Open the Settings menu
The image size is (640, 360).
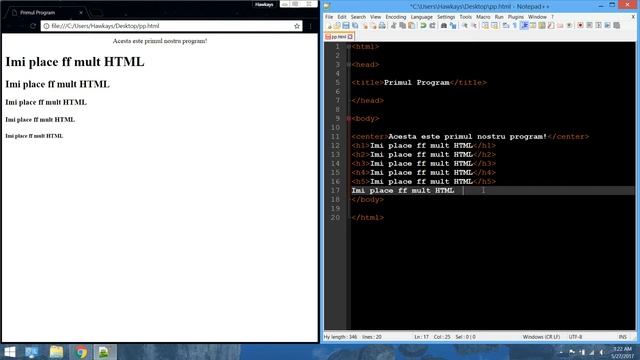click(446, 17)
